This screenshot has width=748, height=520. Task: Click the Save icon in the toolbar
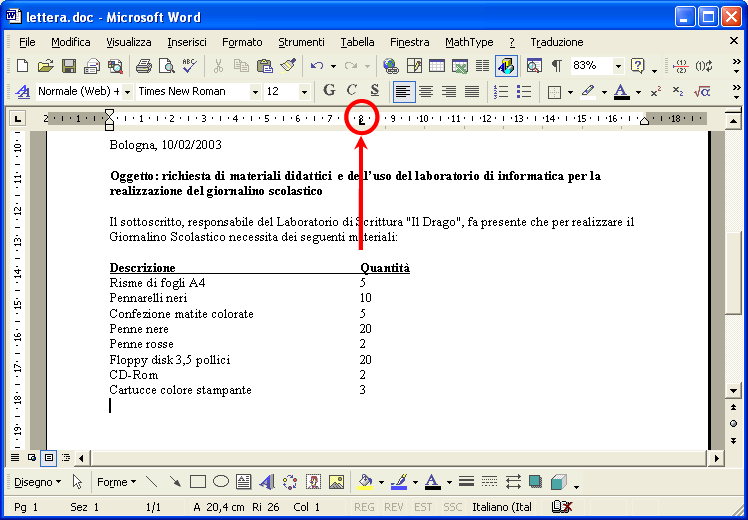69,66
